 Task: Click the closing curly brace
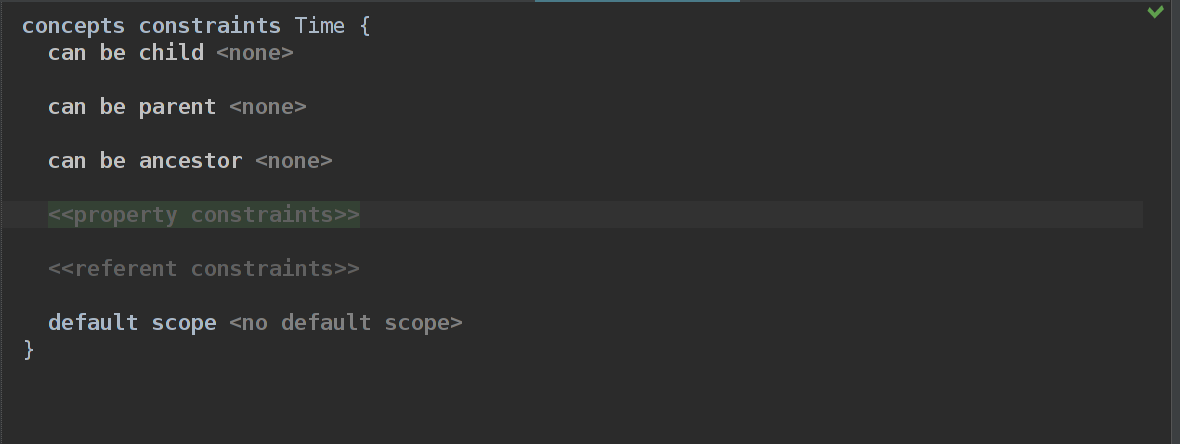point(29,349)
